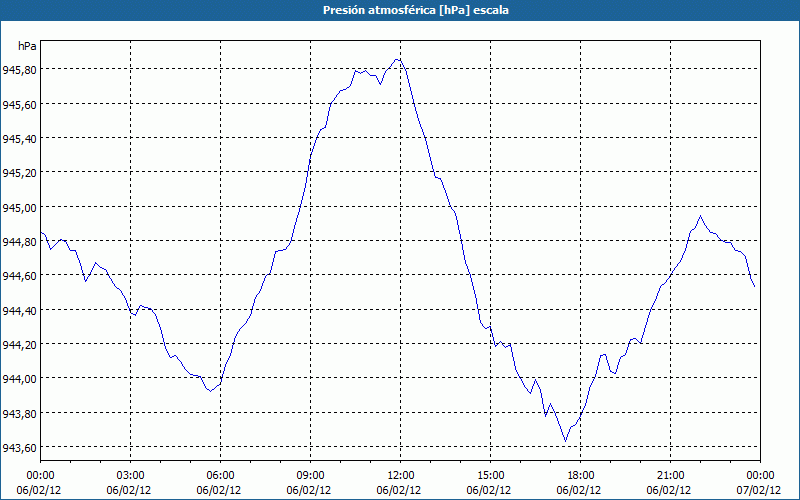
Task: Click the 944,20 y-axis label
Action: click(19, 344)
